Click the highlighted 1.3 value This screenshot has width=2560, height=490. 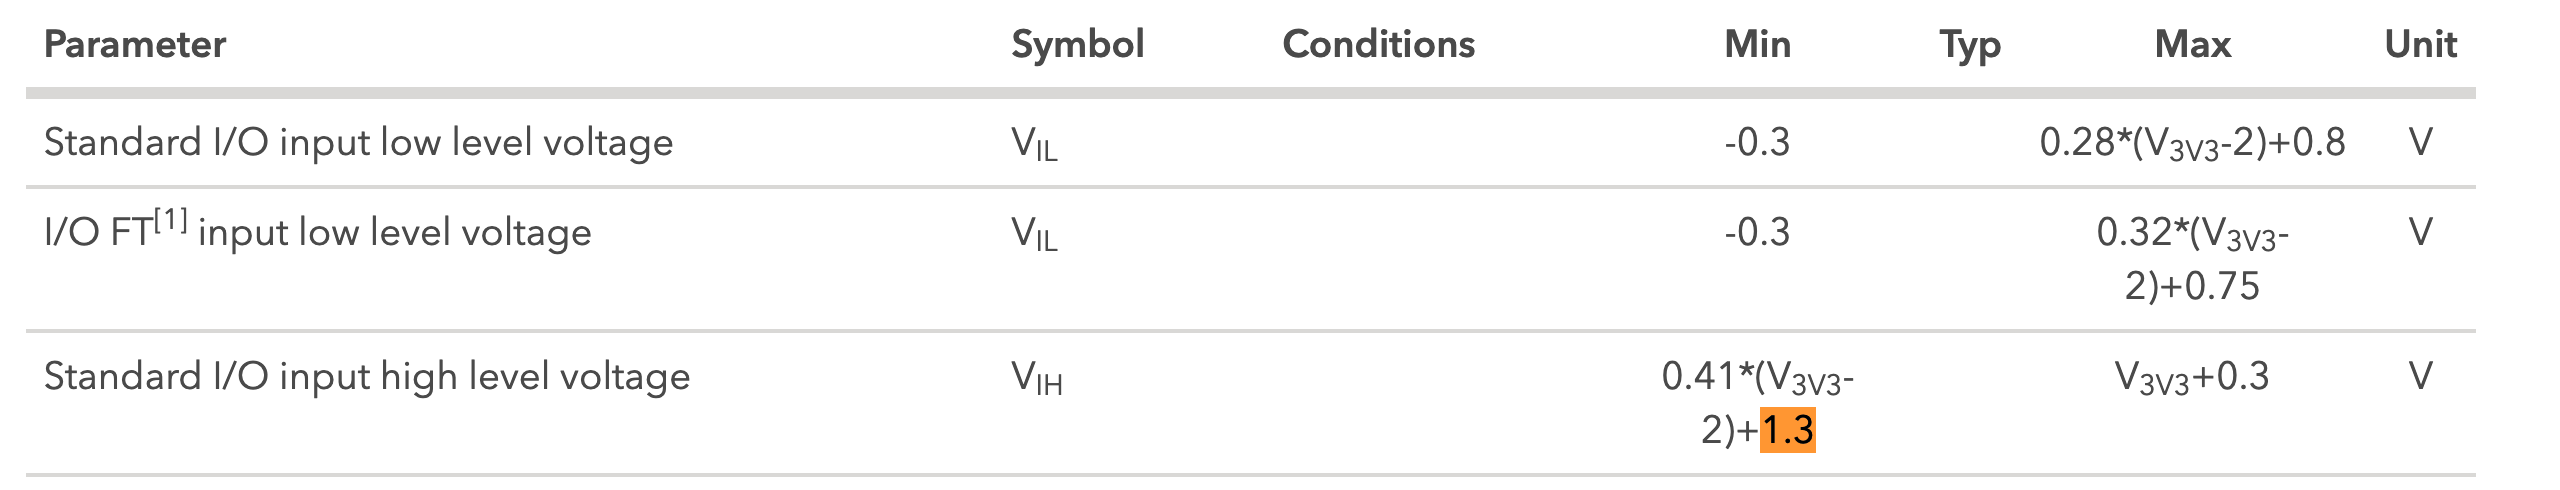tap(1788, 431)
